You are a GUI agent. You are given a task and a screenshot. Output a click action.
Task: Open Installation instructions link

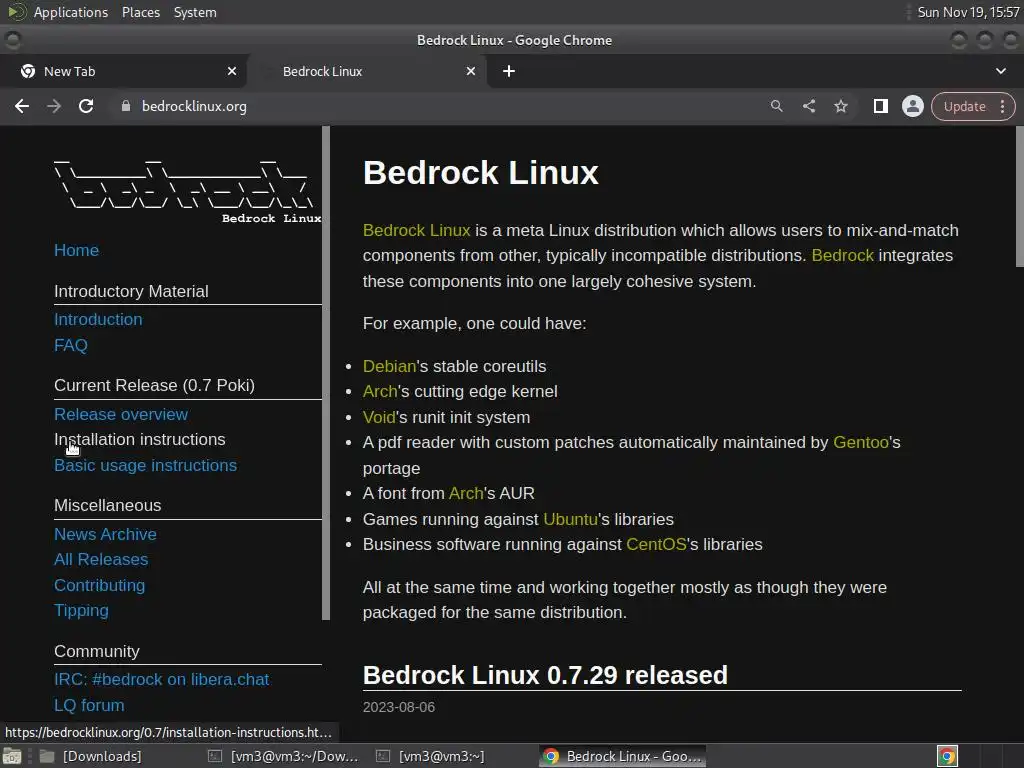click(x=140, y=440)
